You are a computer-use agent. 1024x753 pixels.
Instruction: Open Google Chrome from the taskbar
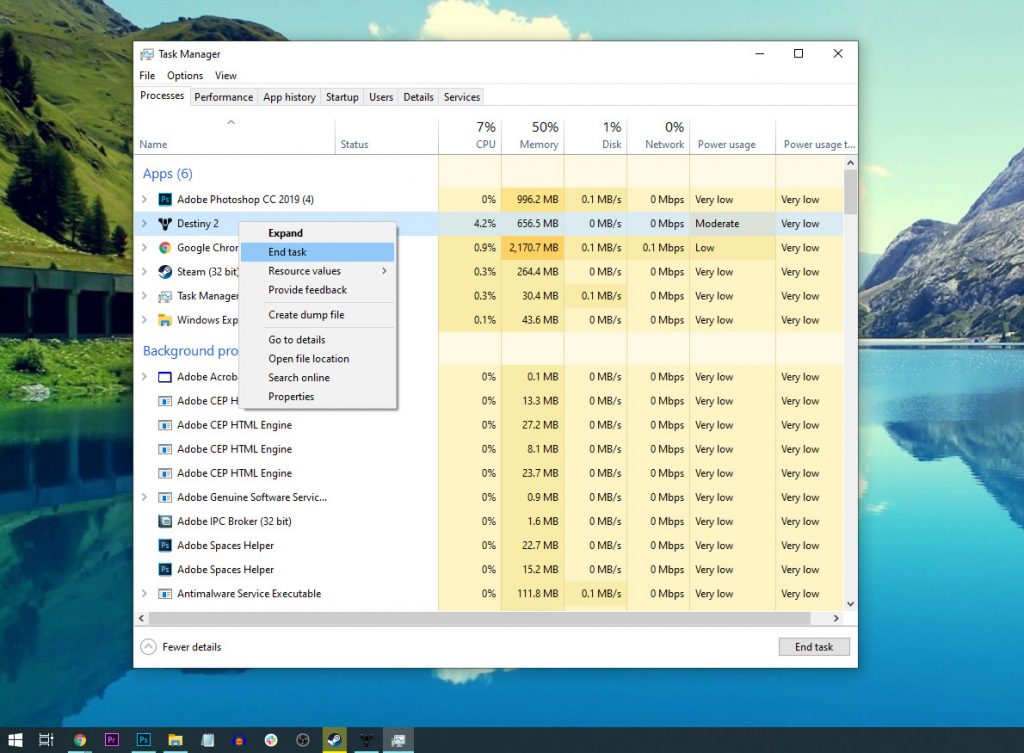coord(80,740)
